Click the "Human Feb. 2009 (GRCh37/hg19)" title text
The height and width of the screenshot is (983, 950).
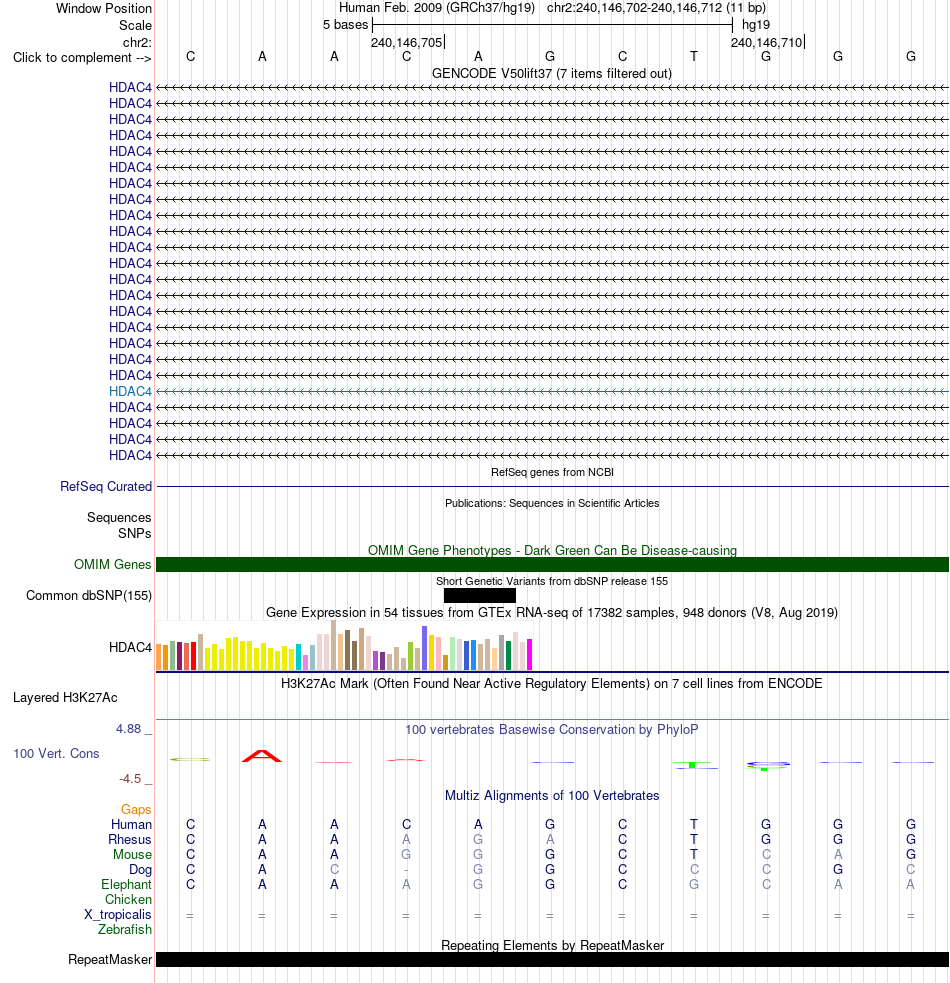(436, 8)
